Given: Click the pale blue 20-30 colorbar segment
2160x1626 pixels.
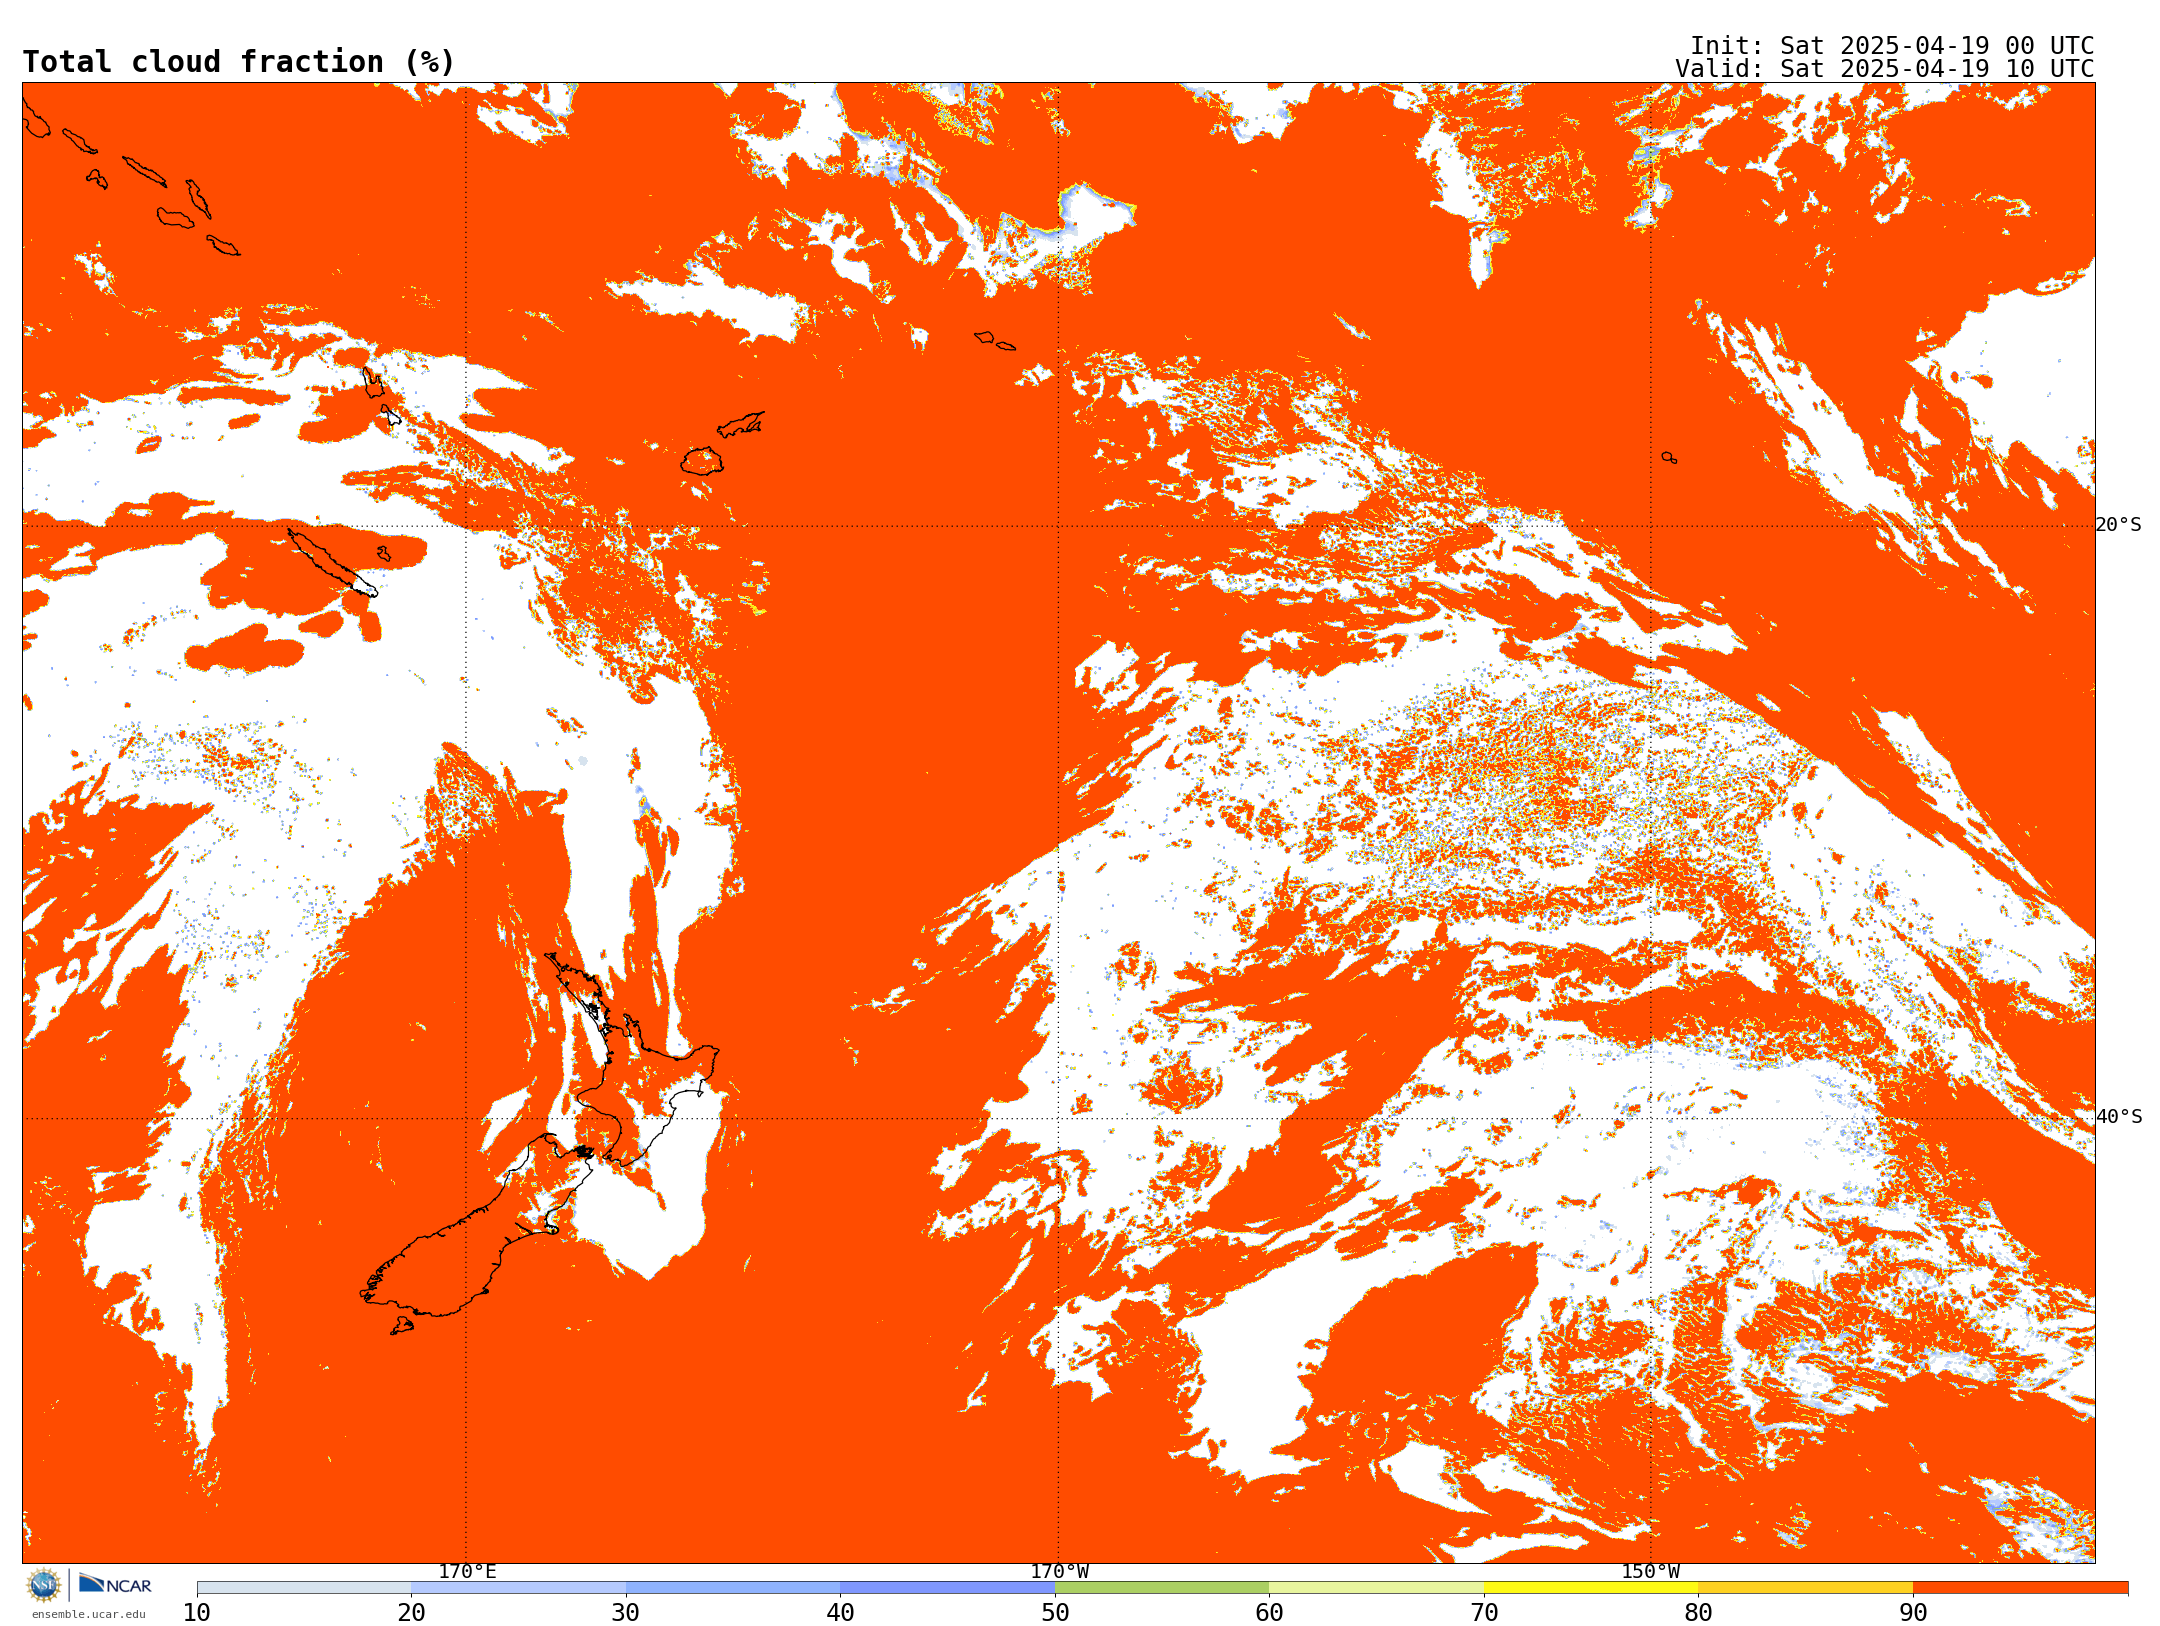Looking at the screenshot, I should [518, 1588].
